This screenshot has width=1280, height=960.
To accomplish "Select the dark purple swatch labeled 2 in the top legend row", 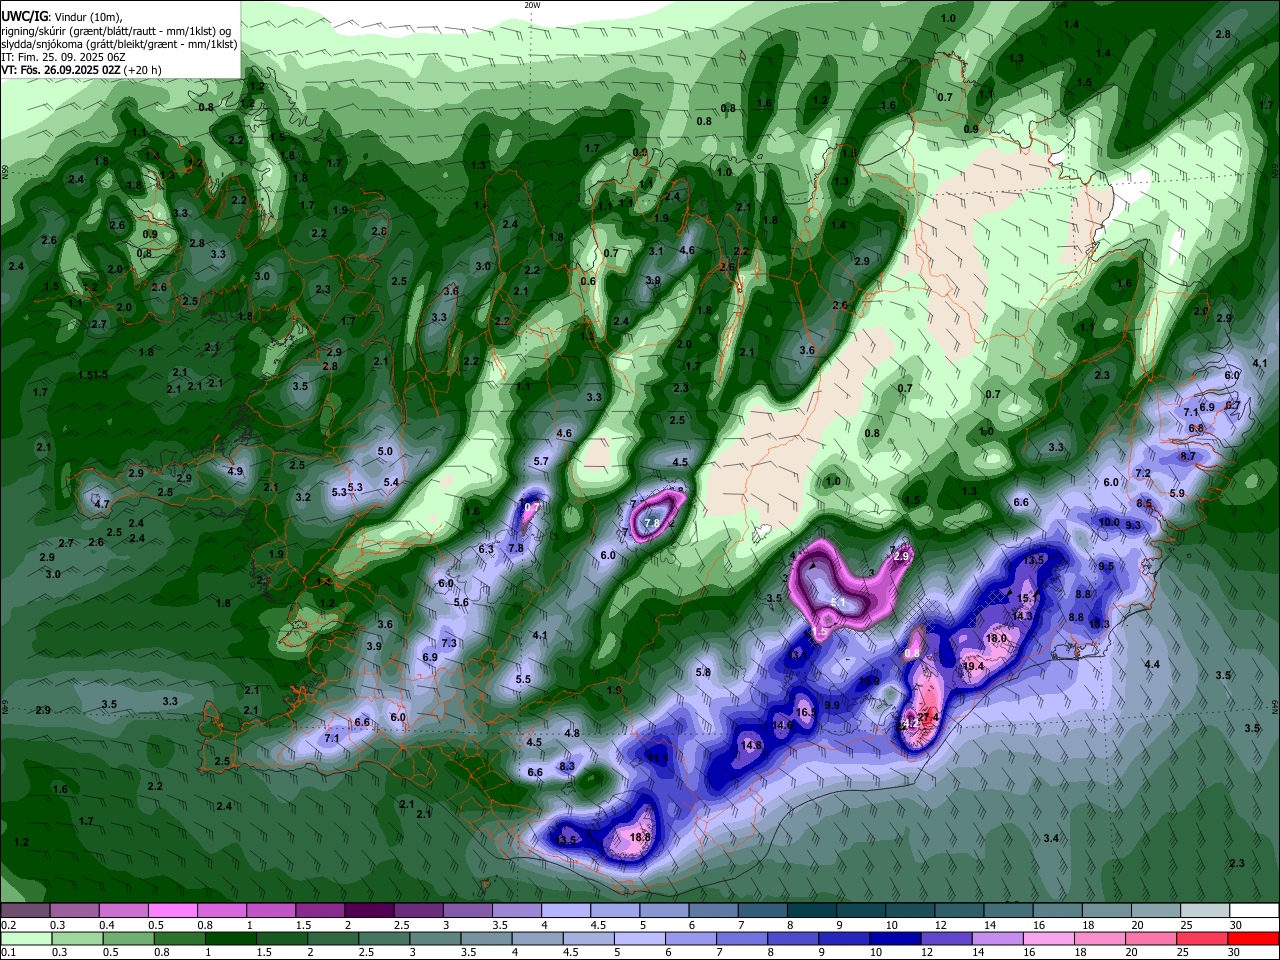I will click(x=369, y=910).
